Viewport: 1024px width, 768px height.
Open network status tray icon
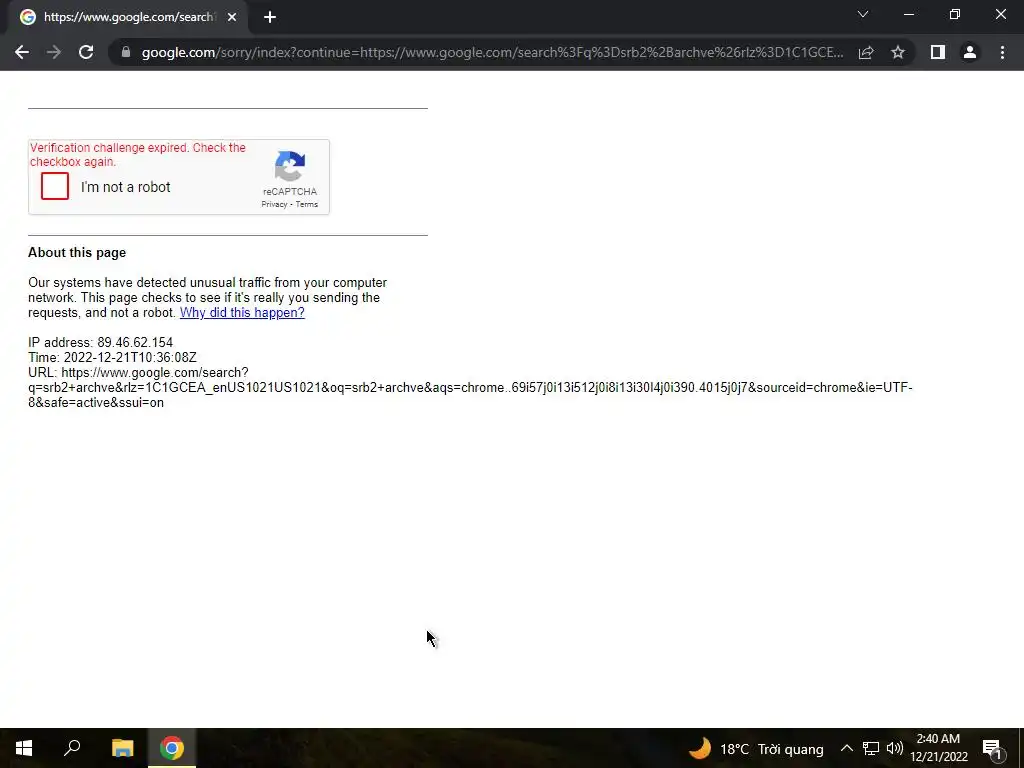pos(871,748)
